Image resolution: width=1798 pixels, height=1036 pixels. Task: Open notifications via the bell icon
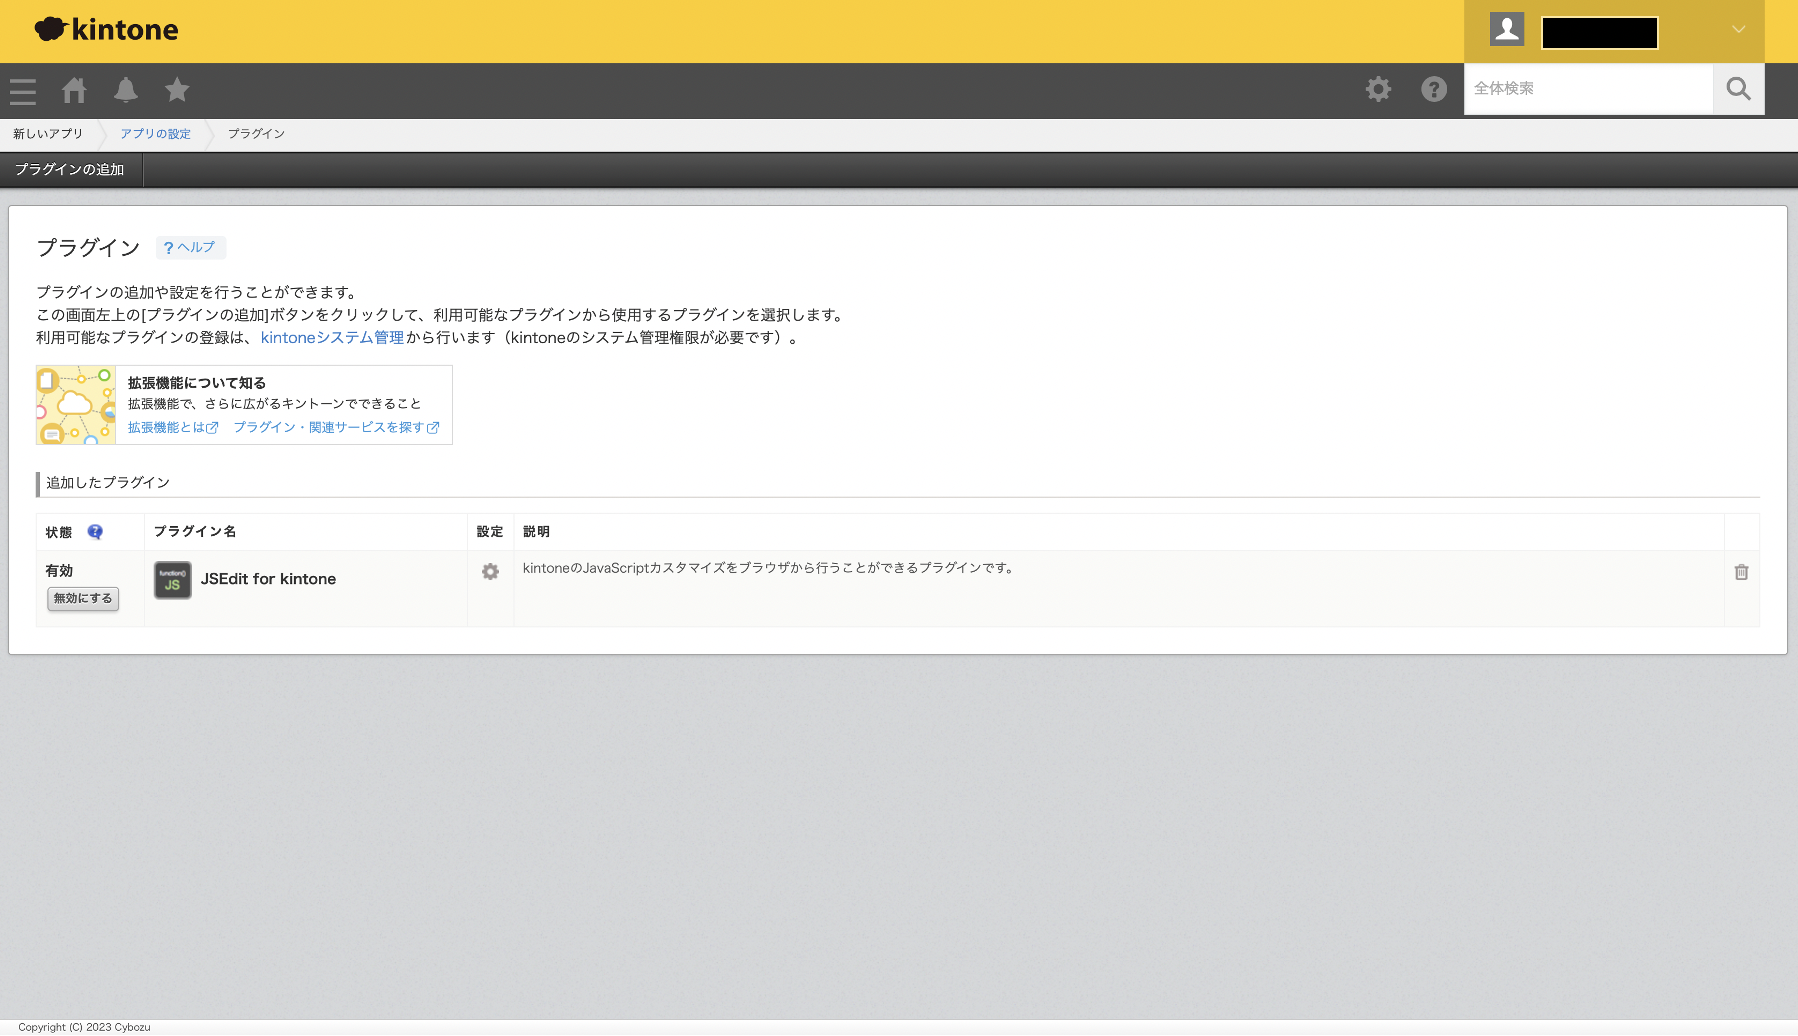tap(125, 90)
